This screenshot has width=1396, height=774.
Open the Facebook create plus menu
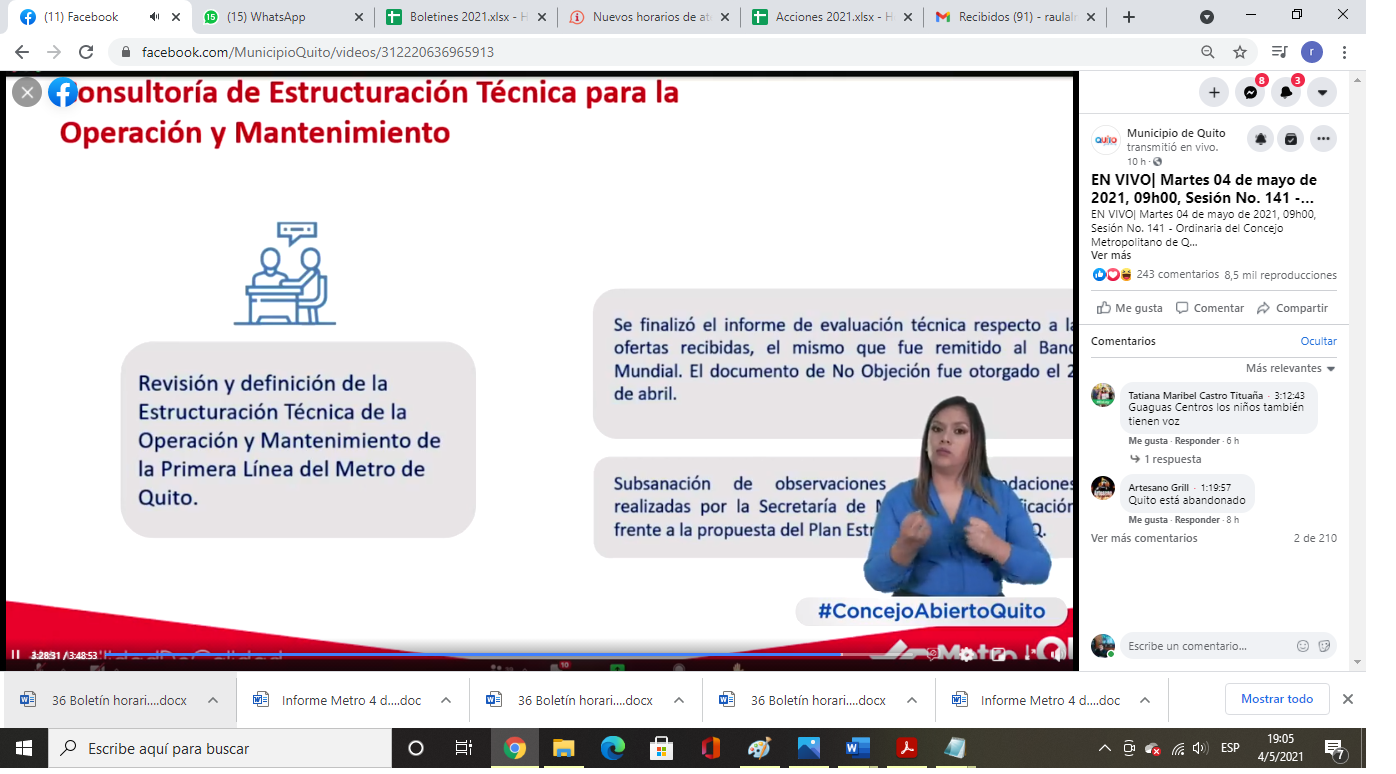point(1214,92)
